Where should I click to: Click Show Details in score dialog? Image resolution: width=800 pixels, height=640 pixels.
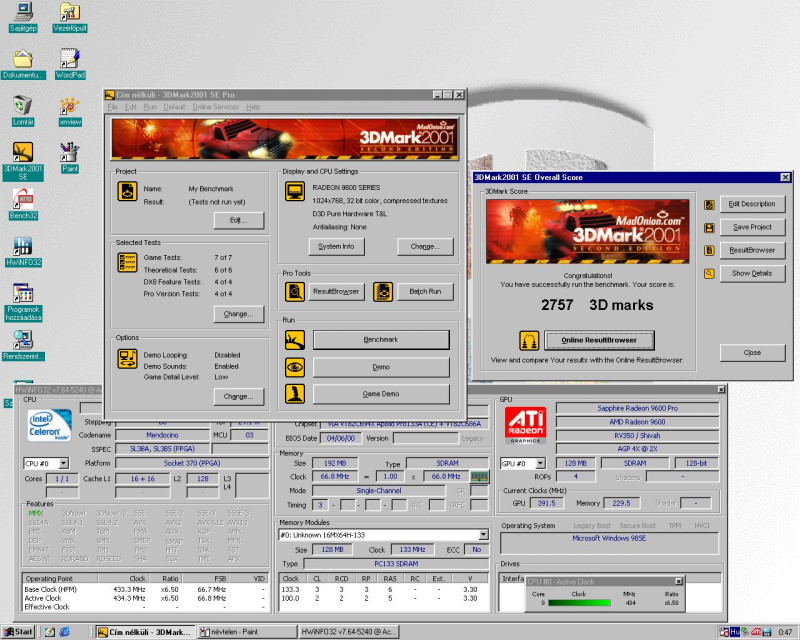753,274
